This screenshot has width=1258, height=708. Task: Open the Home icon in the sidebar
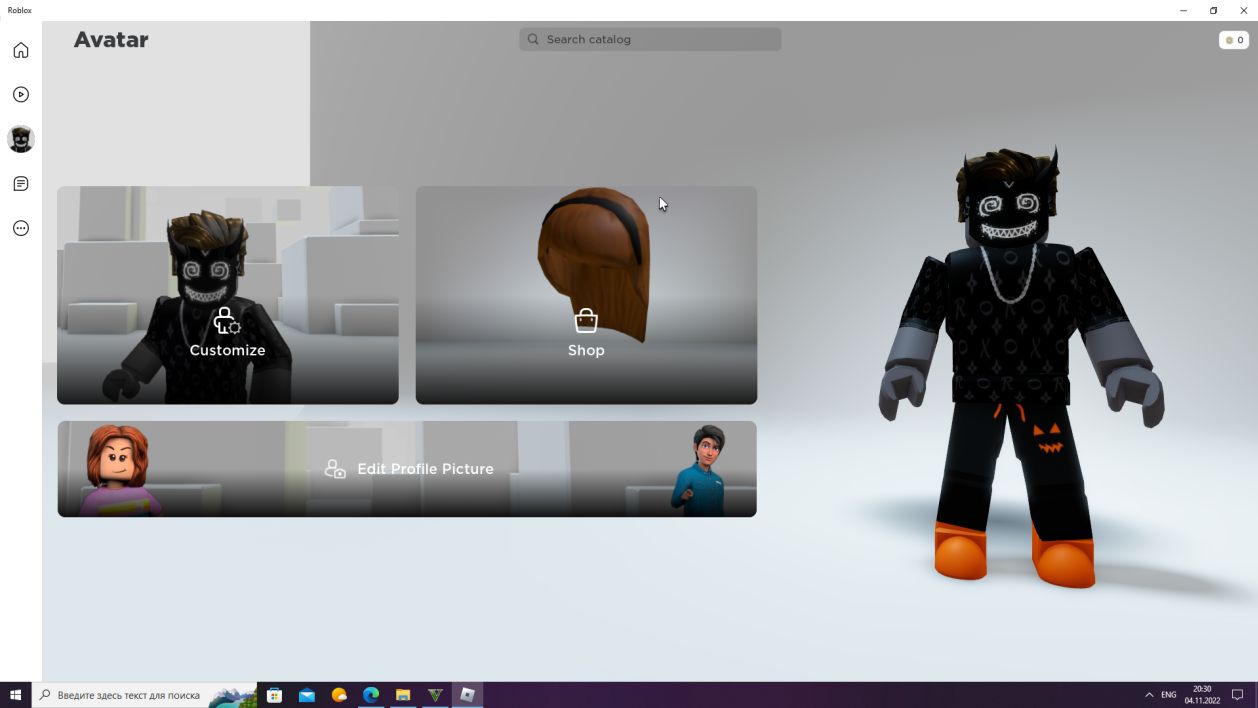click(x=21, y=50)
